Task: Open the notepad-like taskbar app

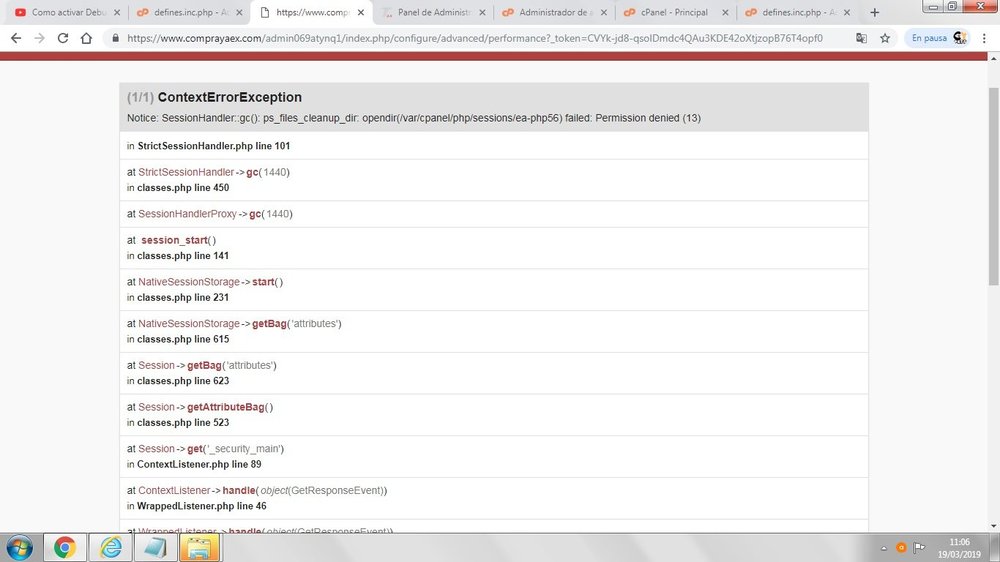Action: [155, 548]
